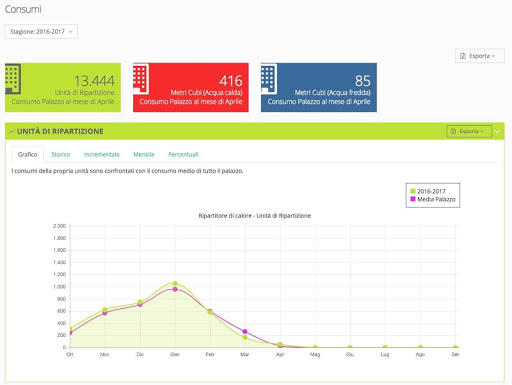Click the file icon in the top Esporta button
Image resolution: width=512 pixels, height=385 pixels.
point(463,56)
